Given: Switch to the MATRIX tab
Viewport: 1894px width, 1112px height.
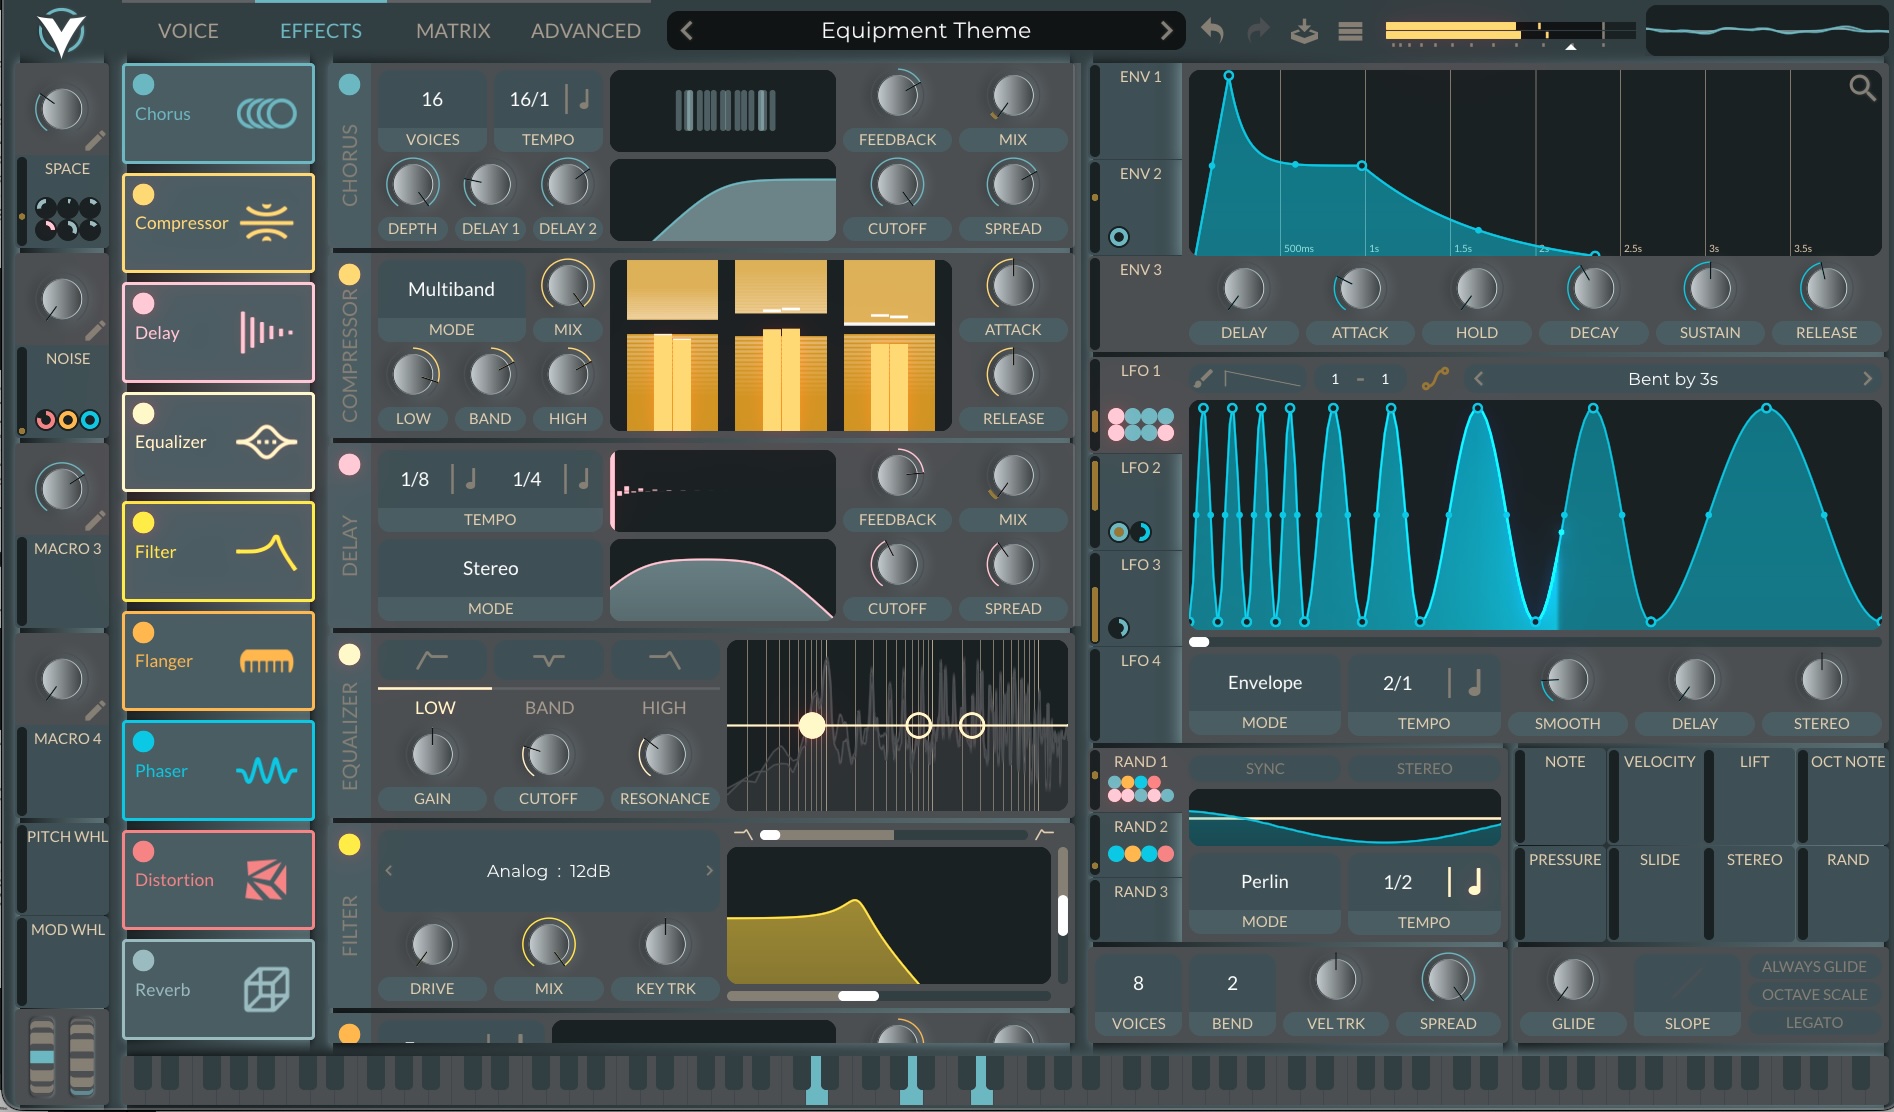Looking at the screenshot, I should tap(453, 31).
